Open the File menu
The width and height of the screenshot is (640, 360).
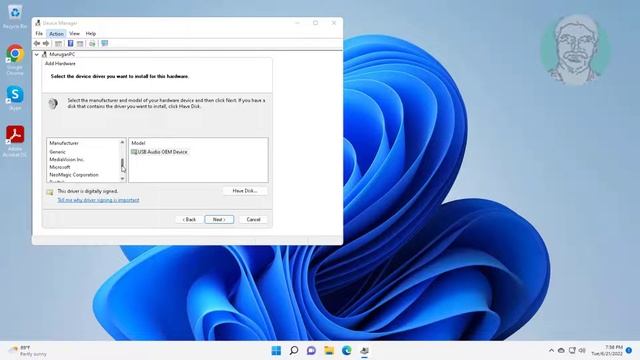(x=39, y=33)
